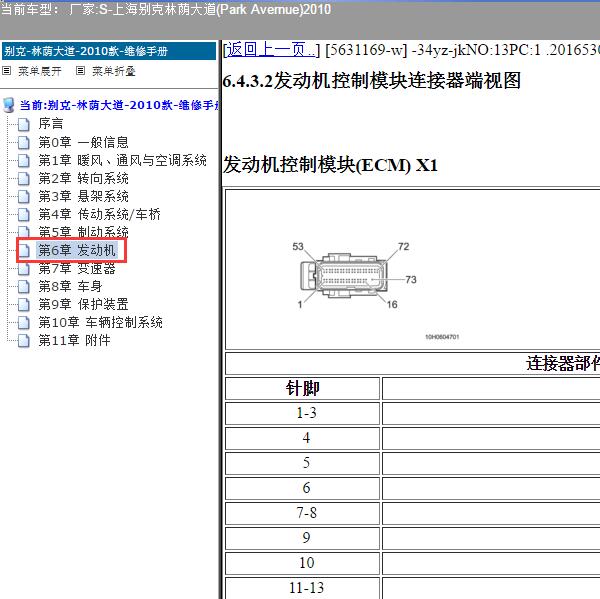Click the pin cell labeled 5
Viewport: 600px width, 599px height.
click(x=303, y=463)
